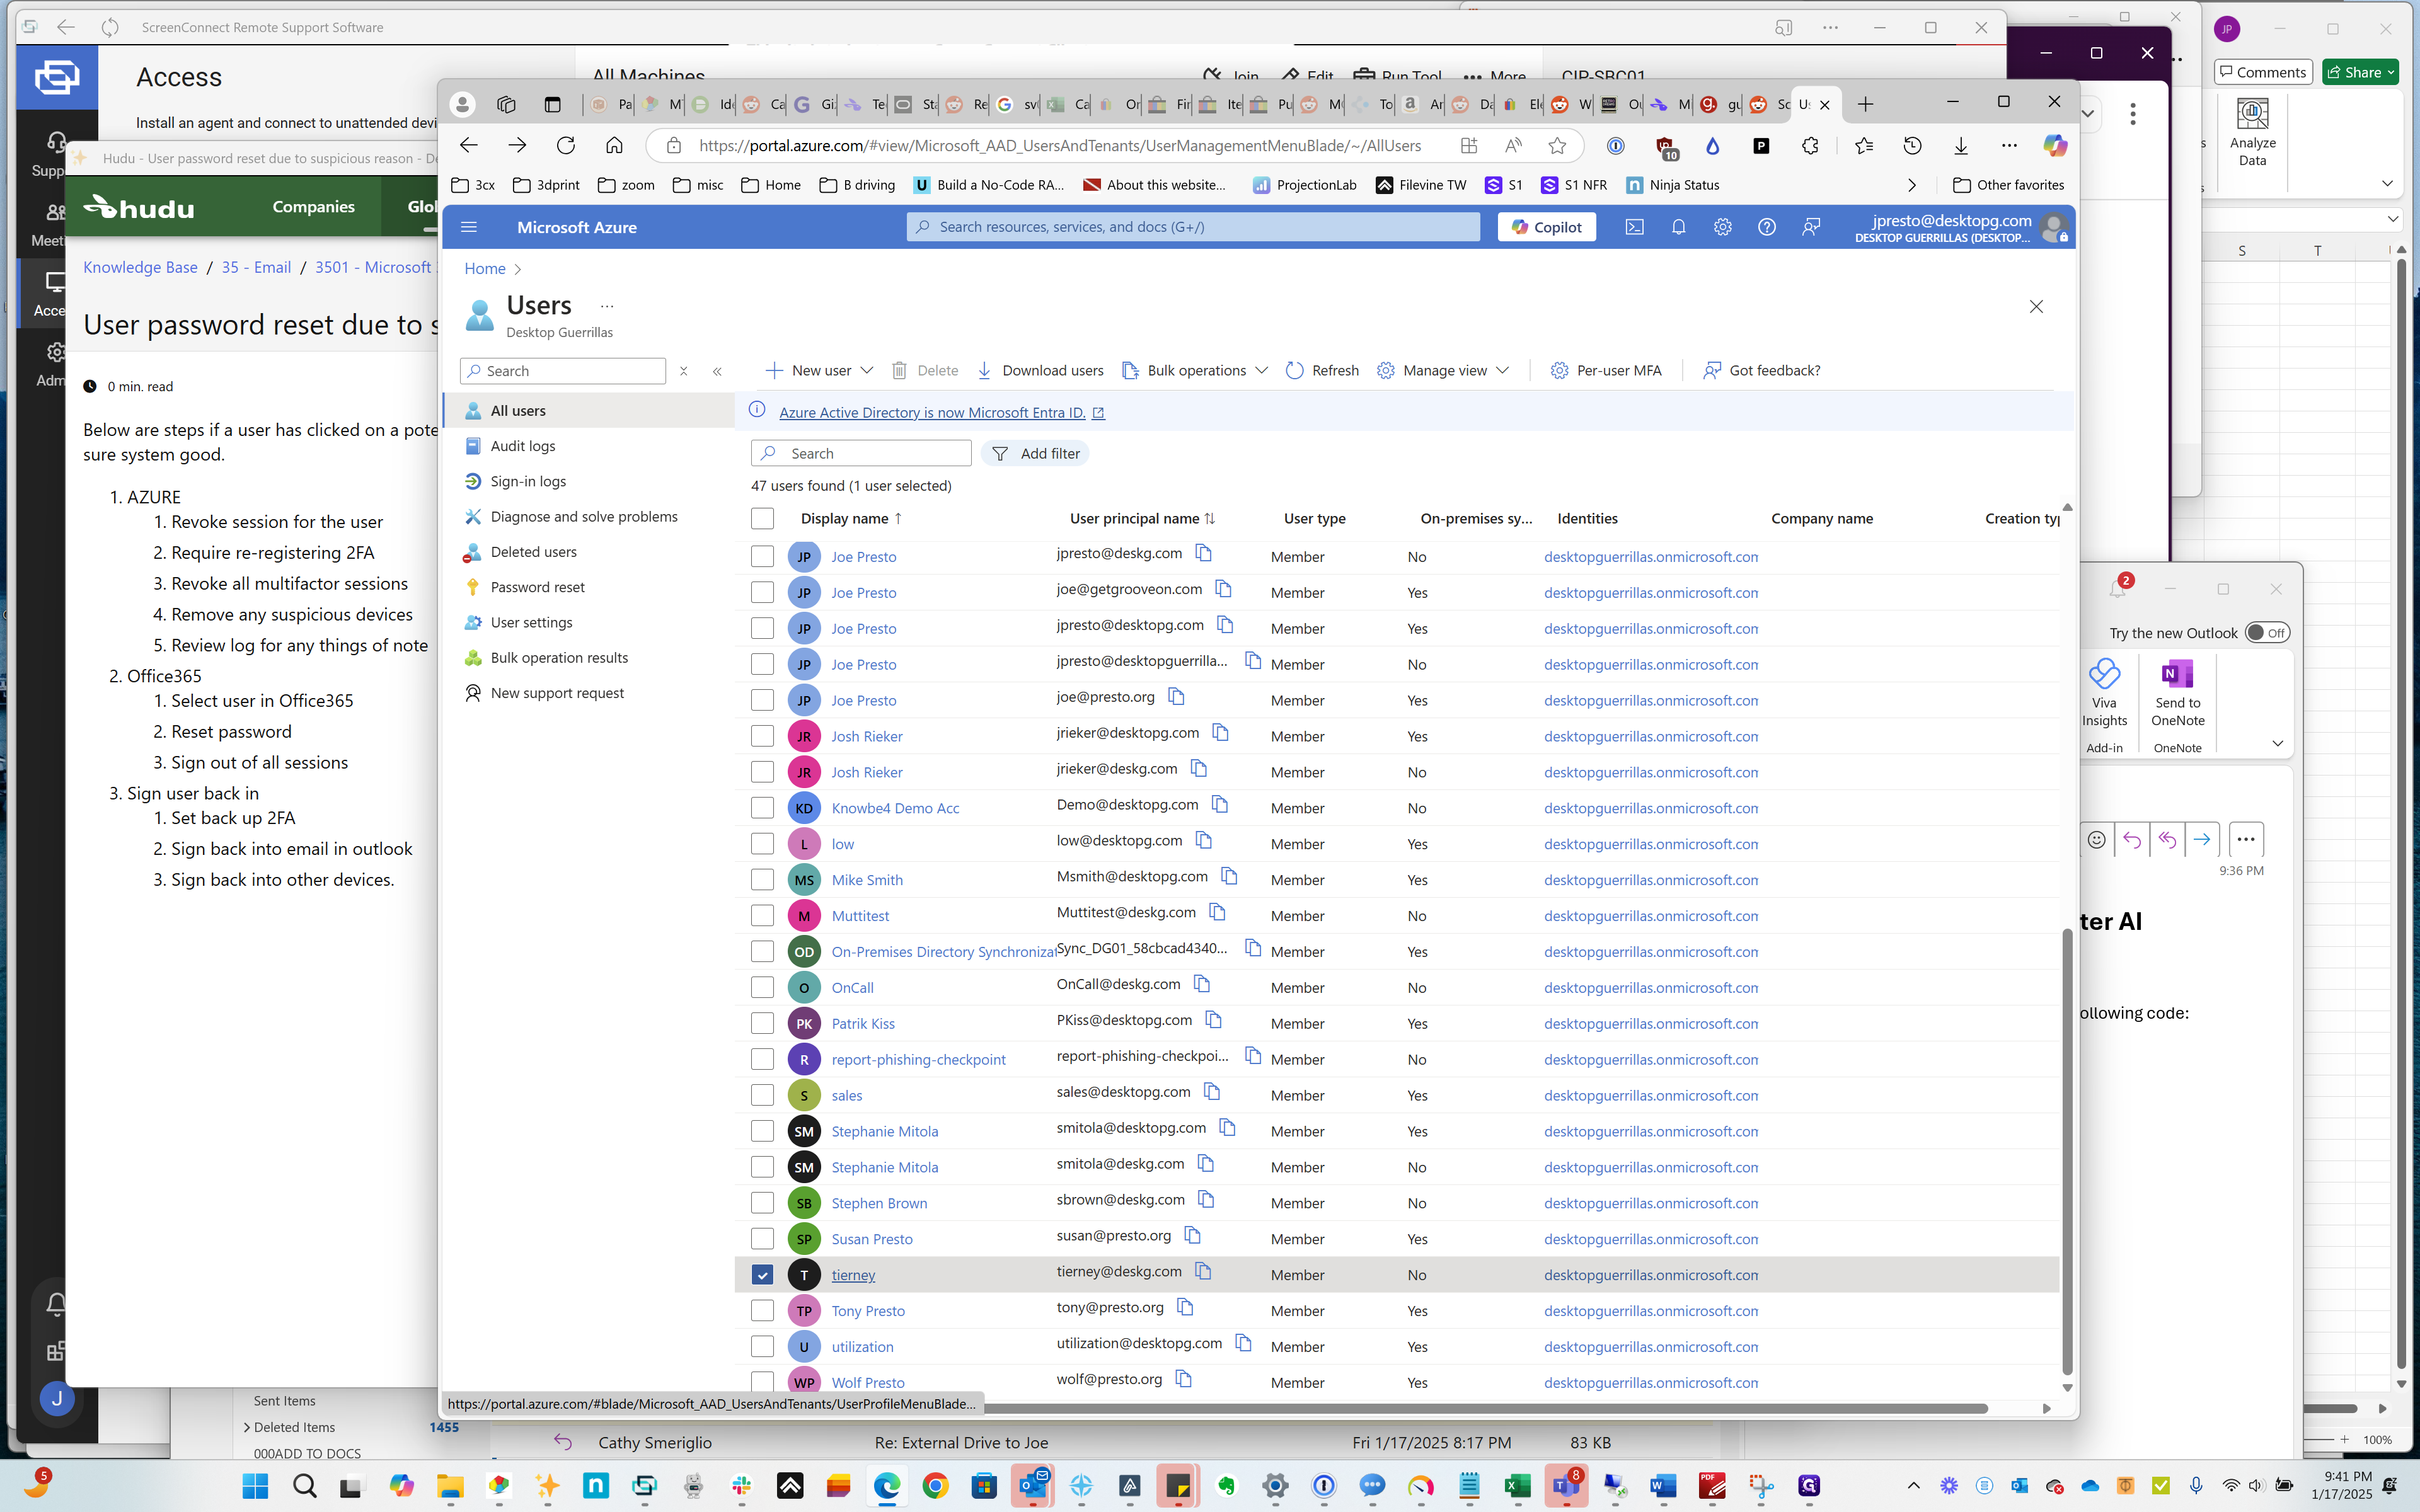The image size is (2420, 1512).
Task: Open Azure help question mark icon
Action: pyautogui.click(x=1767, y=227)
